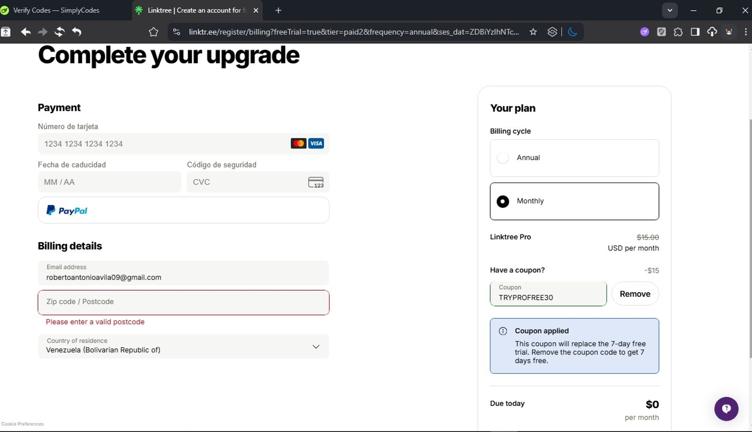Click the 'Complete your upgrade' heading
752x432 pixels.
169,55
